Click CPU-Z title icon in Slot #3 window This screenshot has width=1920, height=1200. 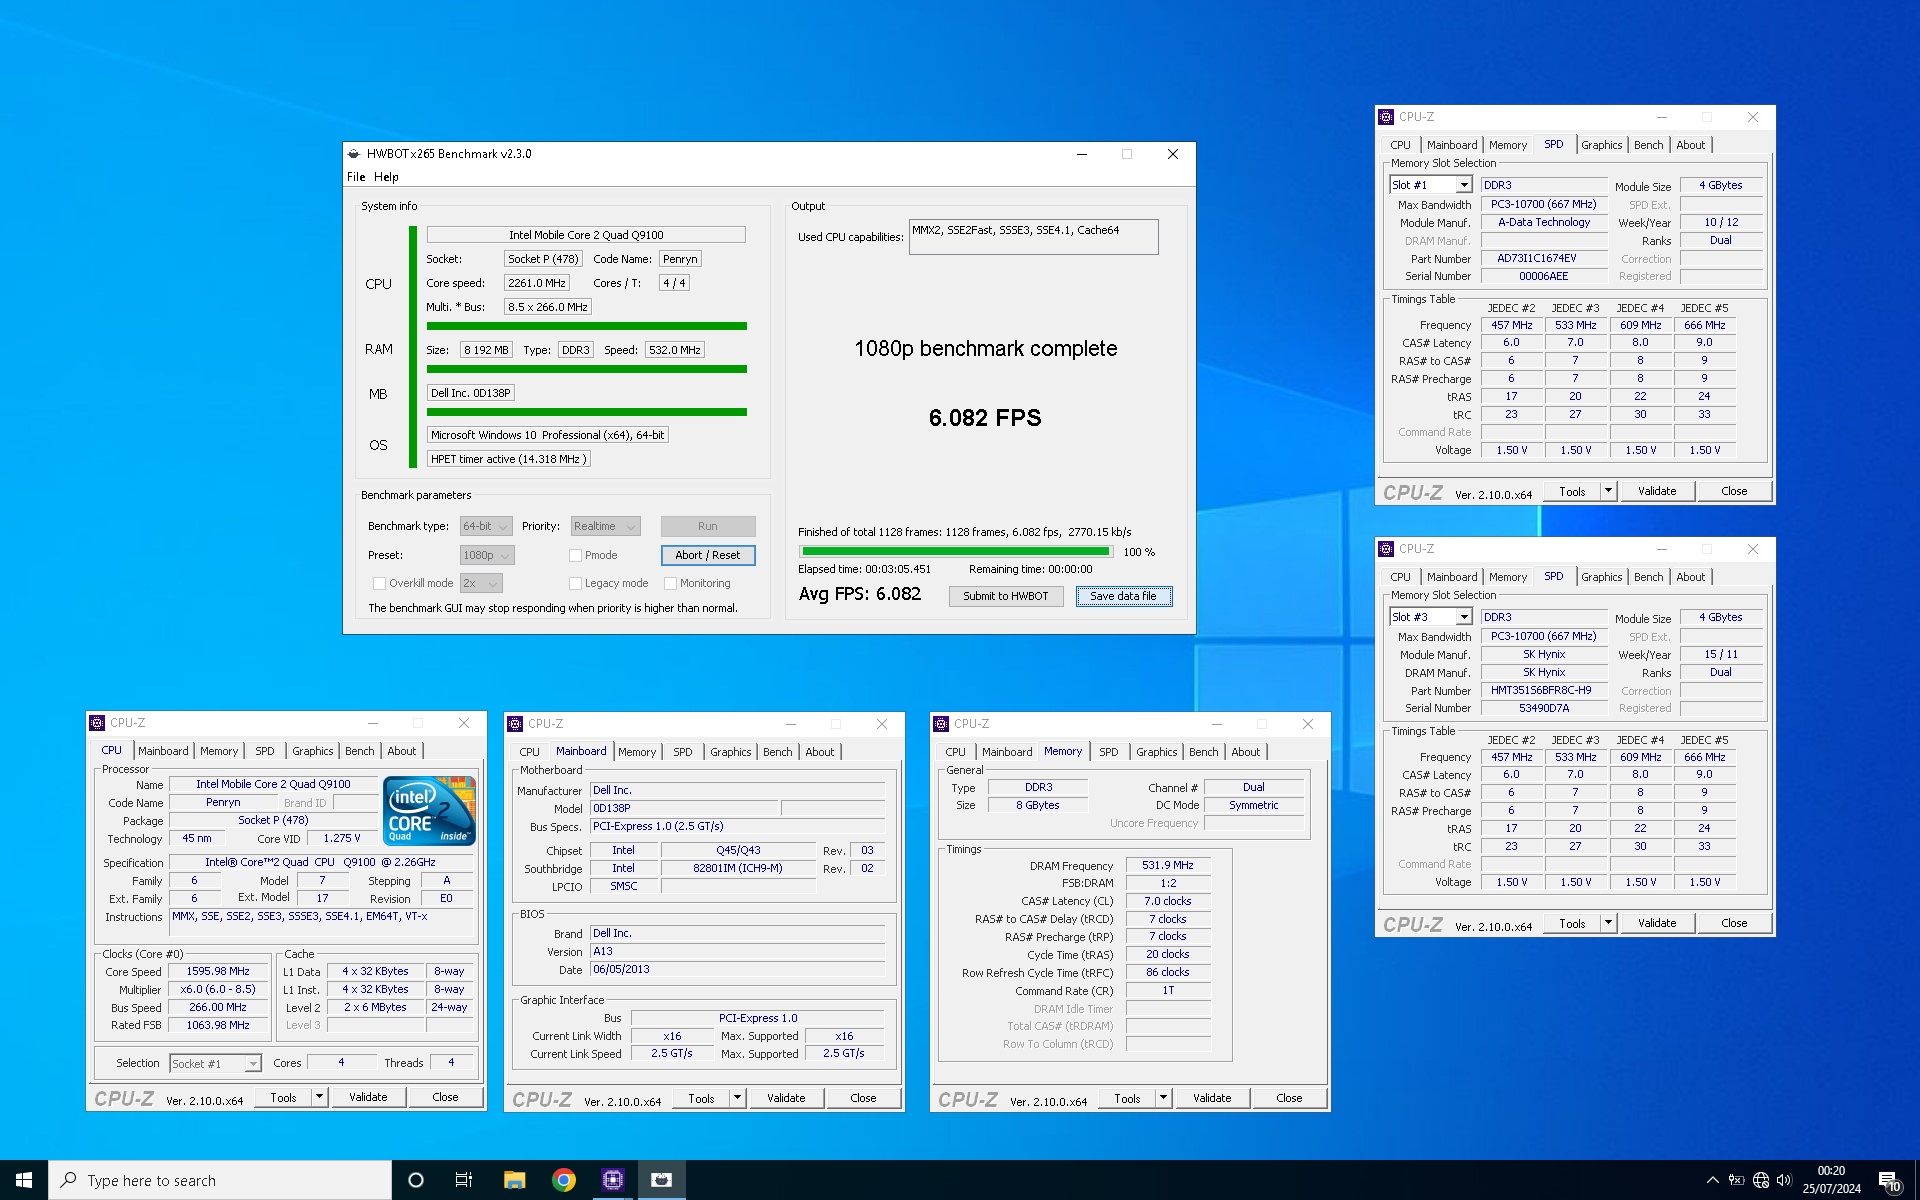[1386, 549]
